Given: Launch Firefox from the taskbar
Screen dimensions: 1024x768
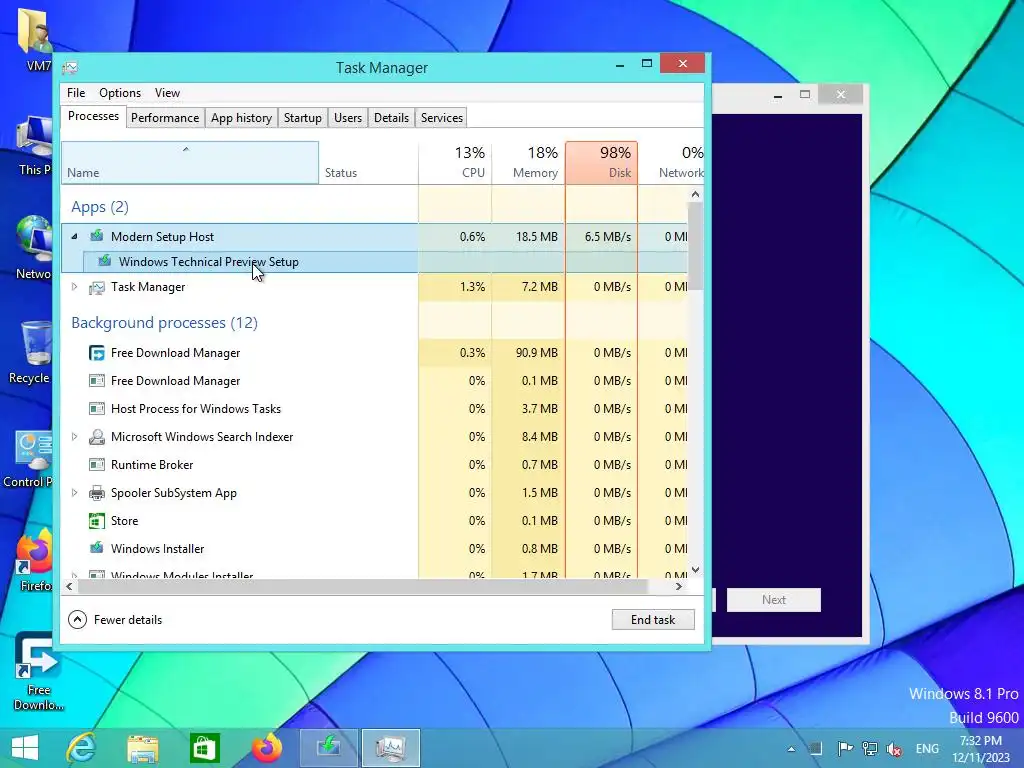Looking at the screenshot, I should 266,748.
